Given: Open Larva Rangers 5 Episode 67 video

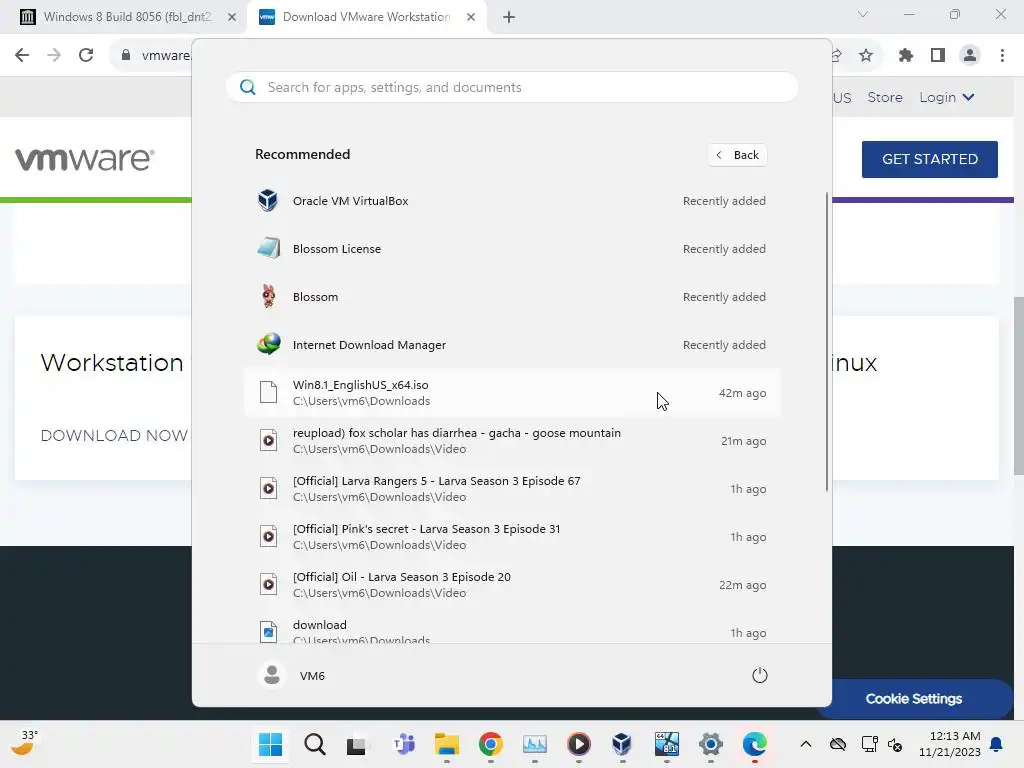Looking at the screenshot, I should click(x=512, y=489).
